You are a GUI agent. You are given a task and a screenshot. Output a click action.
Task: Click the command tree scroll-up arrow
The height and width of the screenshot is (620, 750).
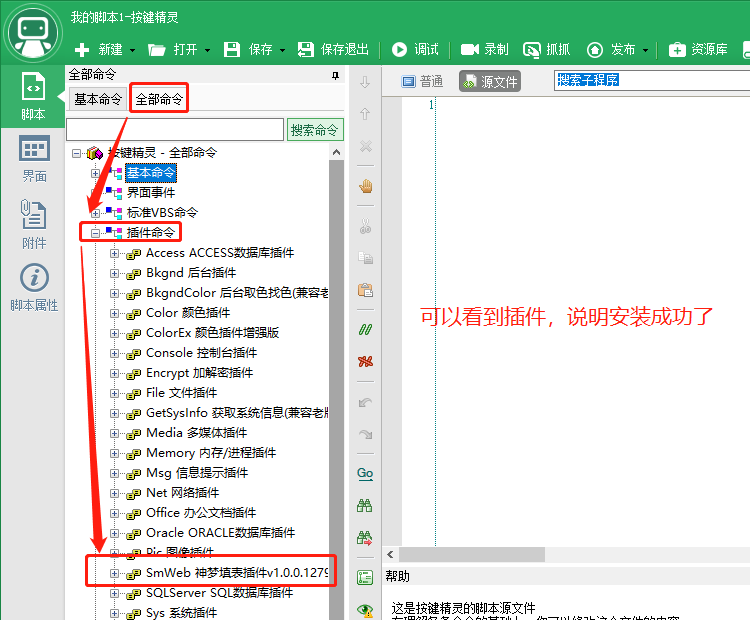[x=336, y=153]
